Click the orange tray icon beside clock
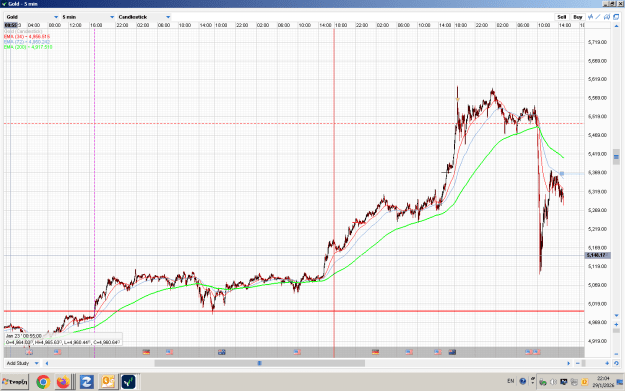This screenshot has width=625, height=391. (584, 382)
